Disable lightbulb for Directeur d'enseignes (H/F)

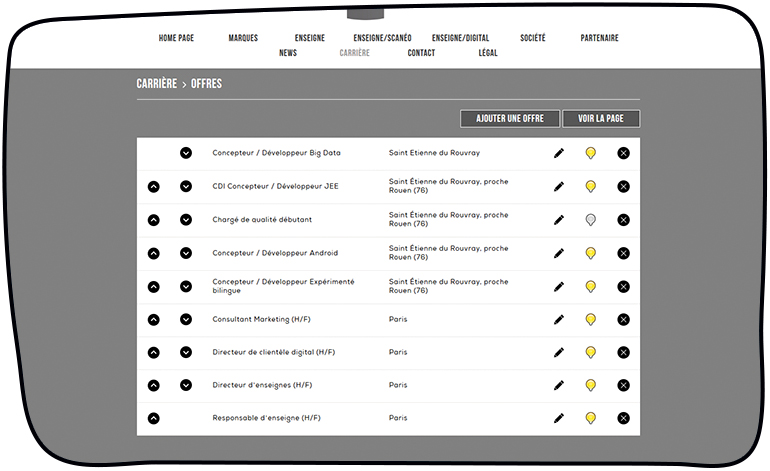591,385
